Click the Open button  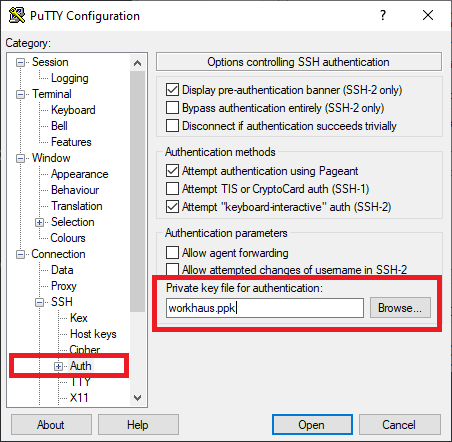(x=312, y=425)
